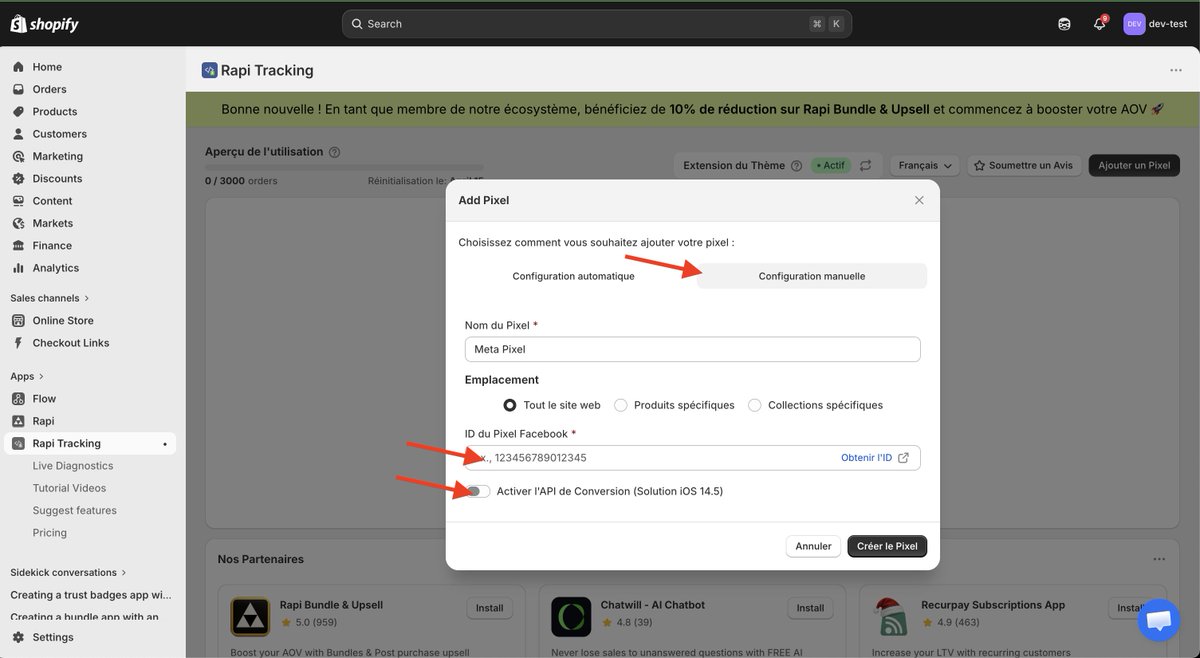Expand Sidekick conversations section
The width and height of the screenshot is (1200, 658).
[69, 573]
